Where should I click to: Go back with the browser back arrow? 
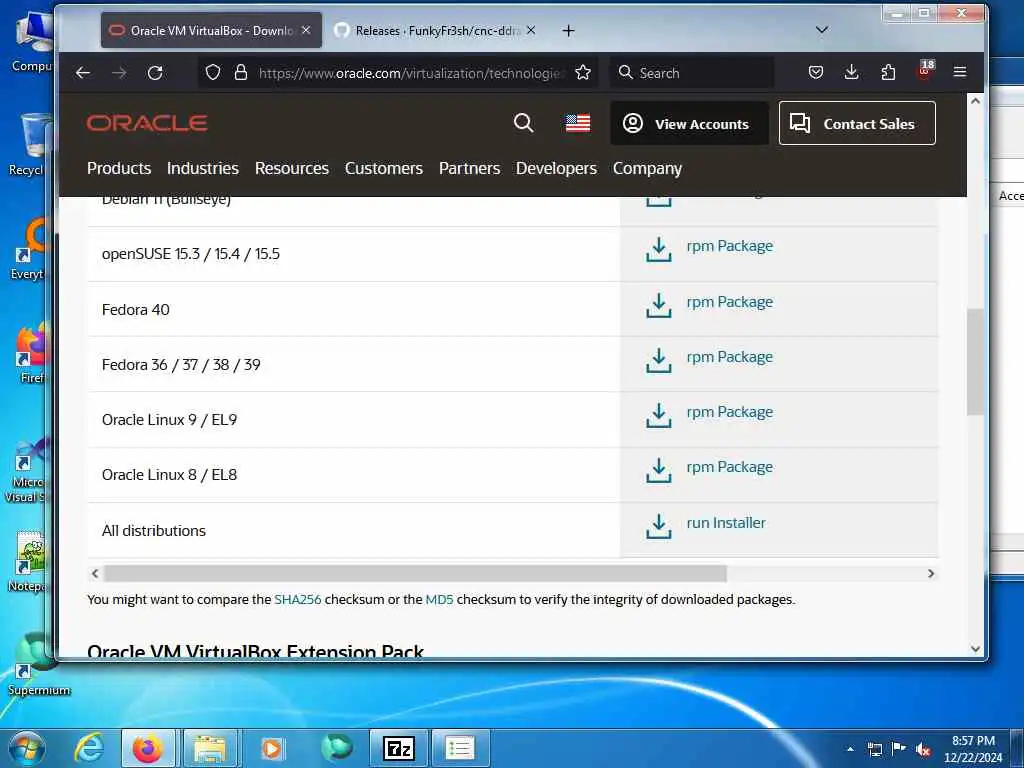[x=83, y=72]
